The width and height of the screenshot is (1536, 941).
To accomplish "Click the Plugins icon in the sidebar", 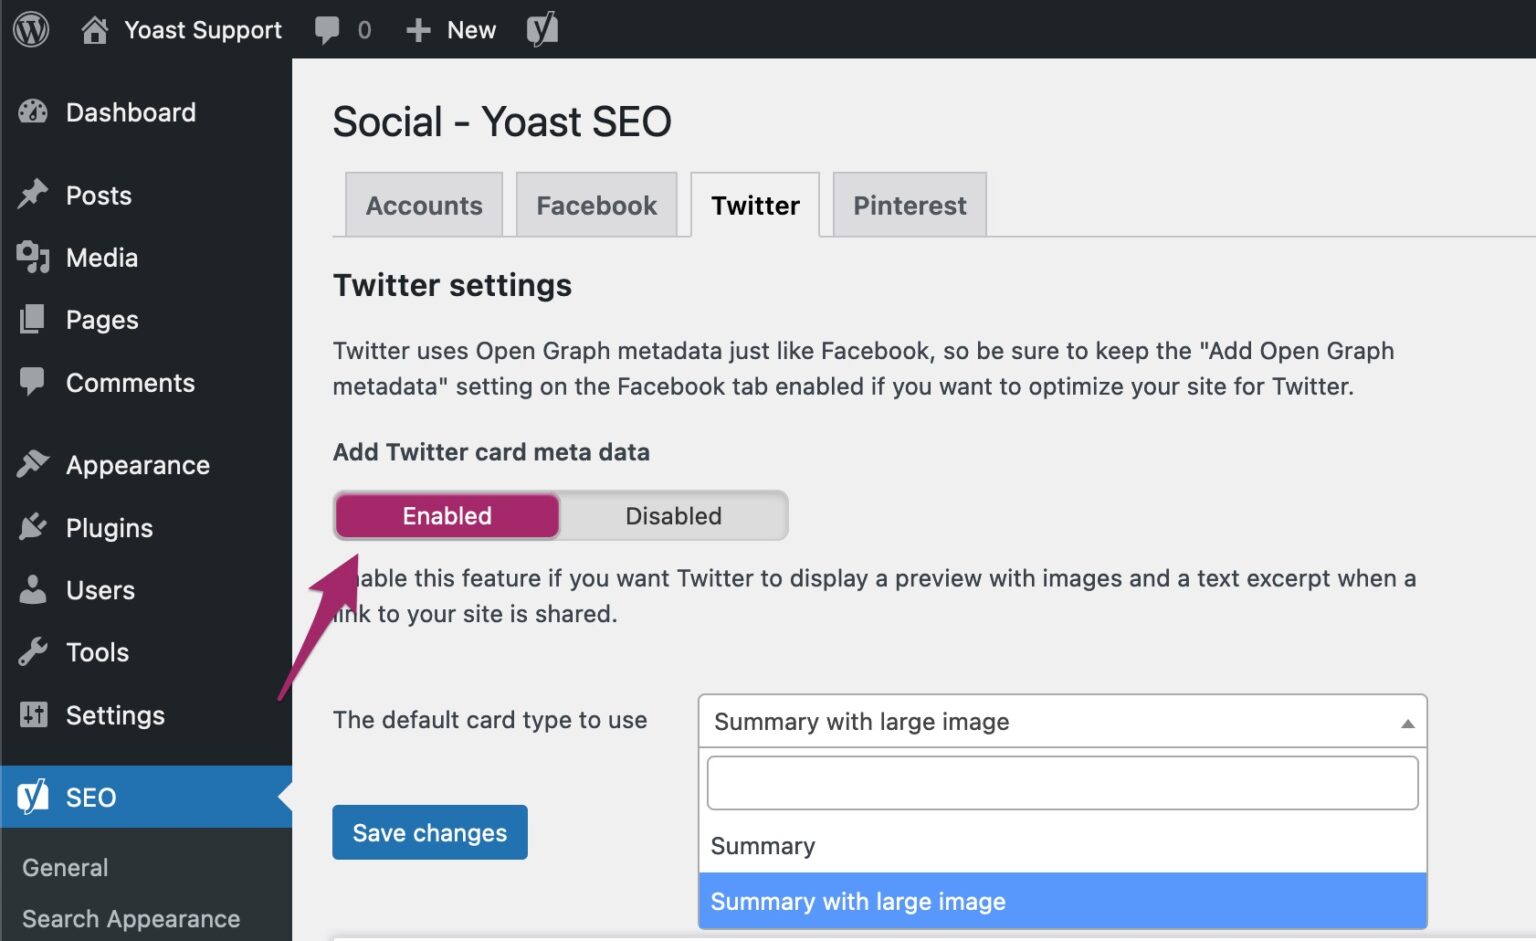I will 33,527.
